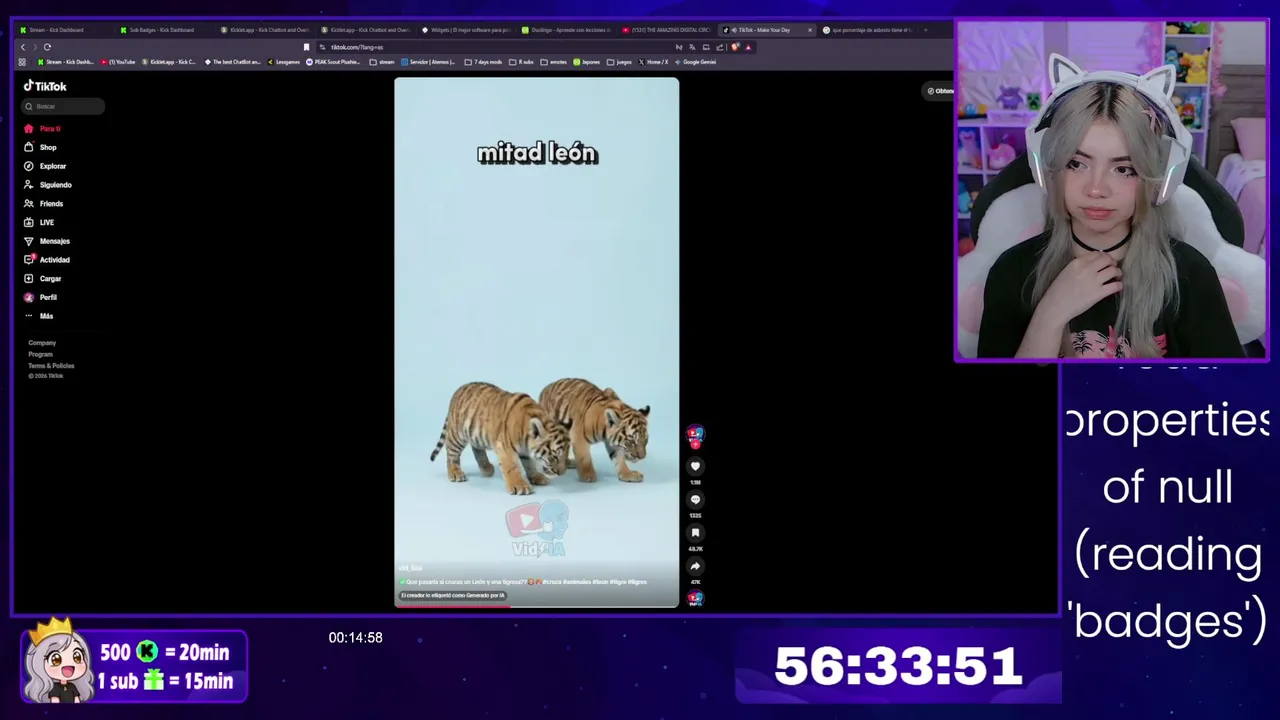Viewport: 1280px width, 720px height.
Task: Open the Friends section
Action: [x=44, y=203]
